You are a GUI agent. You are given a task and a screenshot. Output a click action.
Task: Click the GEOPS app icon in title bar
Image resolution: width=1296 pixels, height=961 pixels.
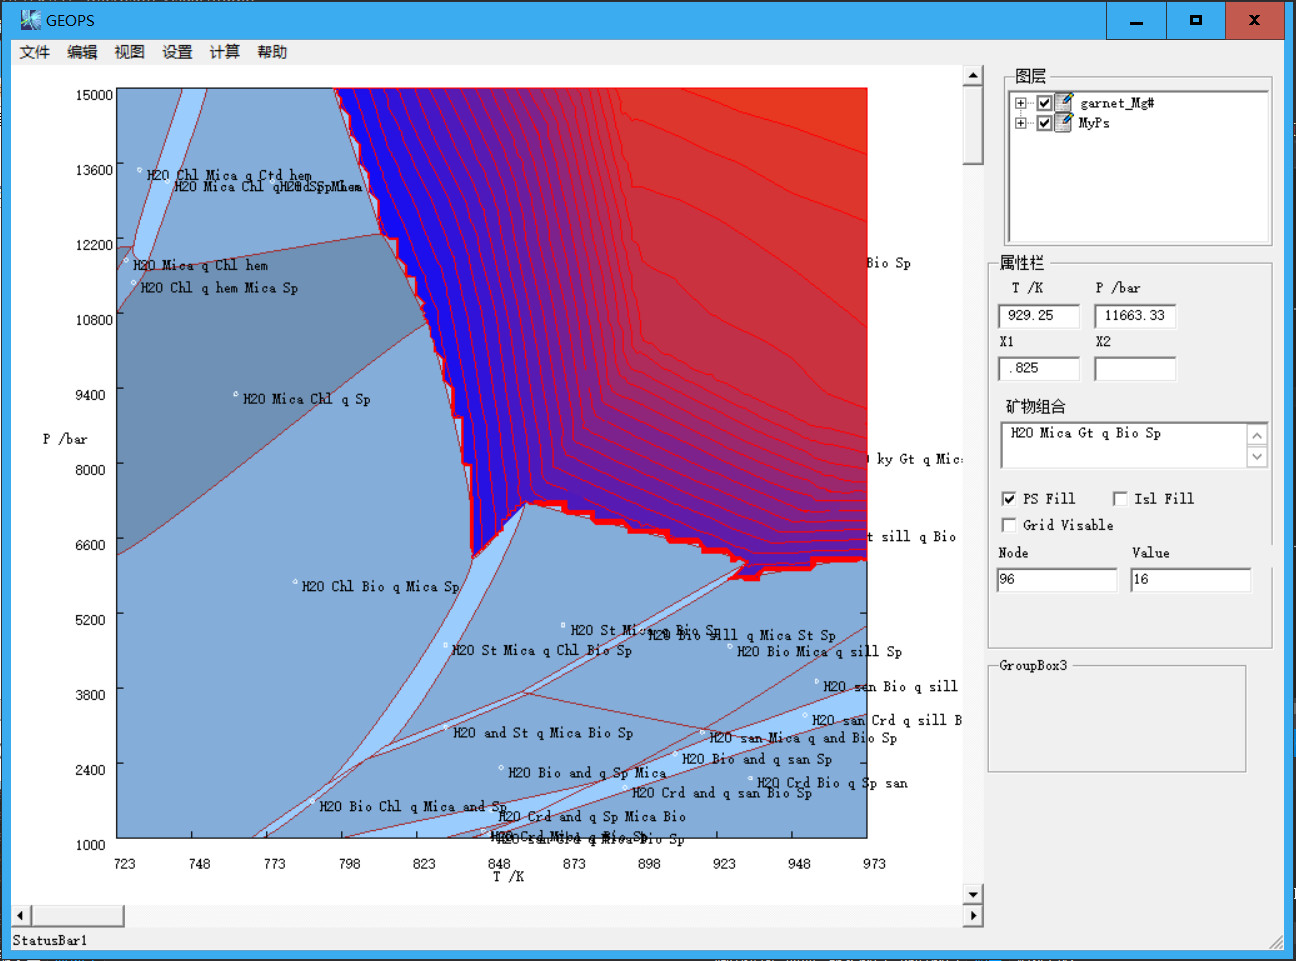click(31, 20)
